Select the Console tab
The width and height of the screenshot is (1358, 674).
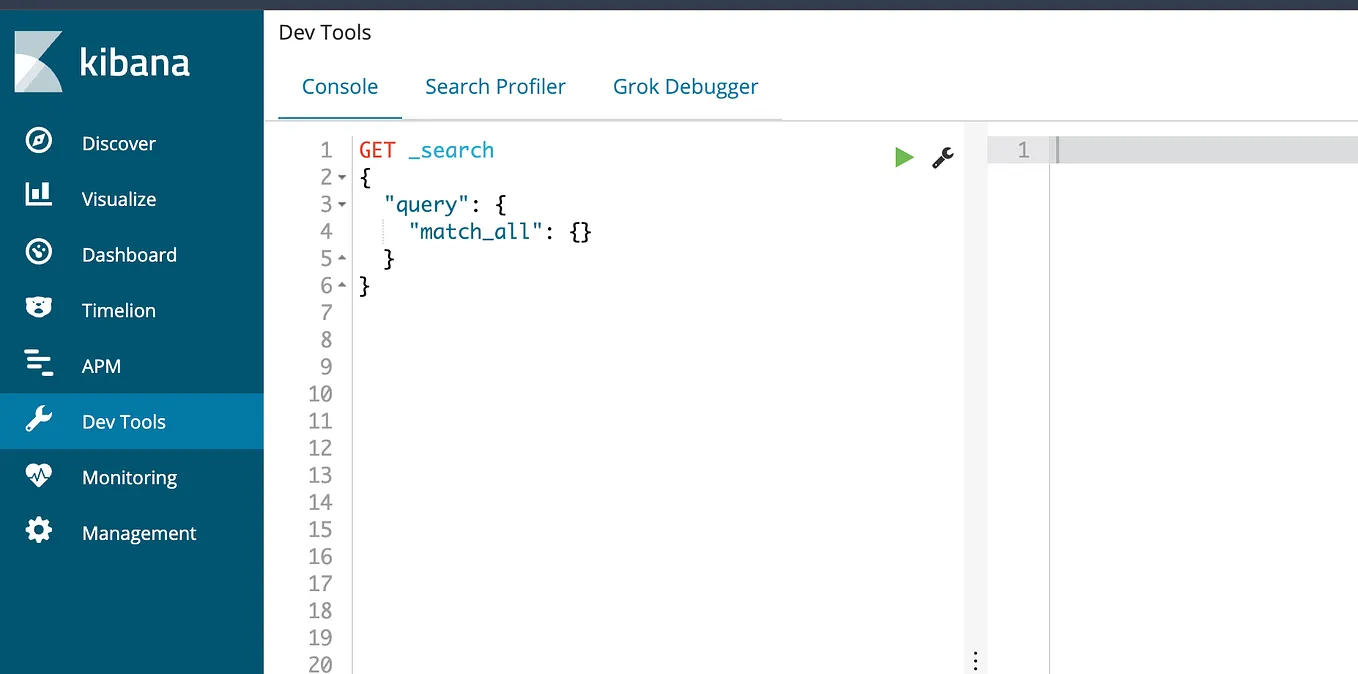340,87
